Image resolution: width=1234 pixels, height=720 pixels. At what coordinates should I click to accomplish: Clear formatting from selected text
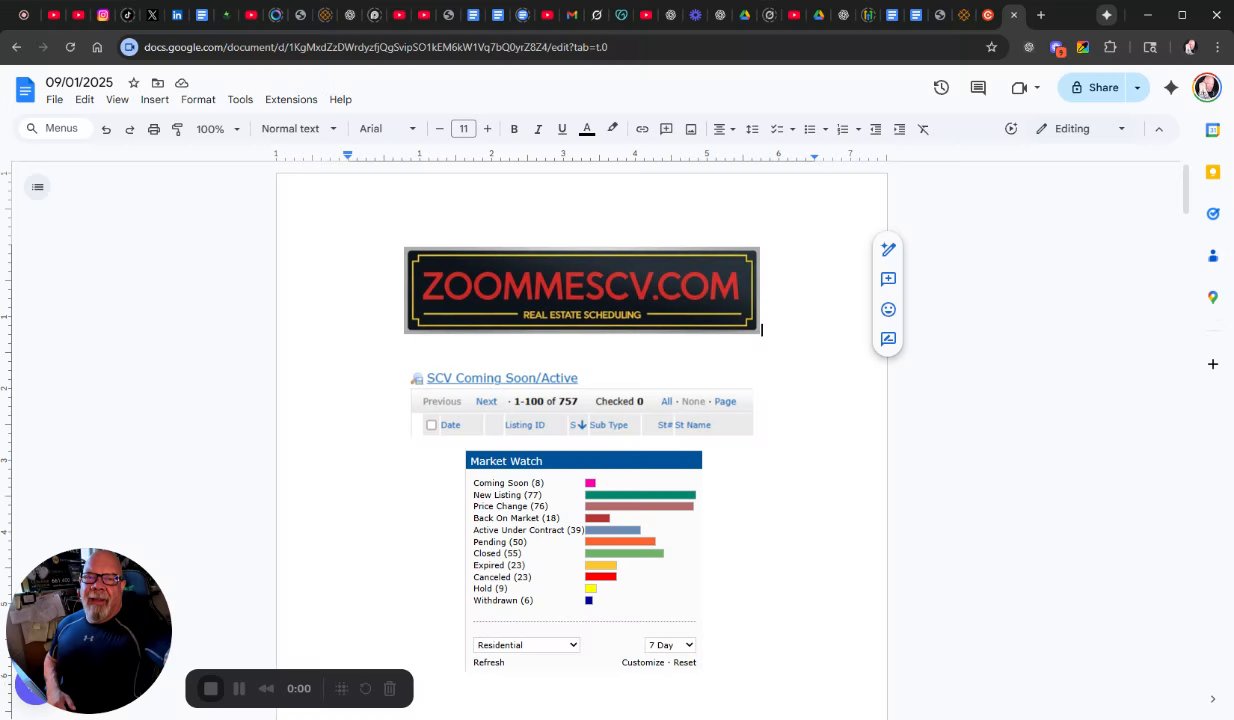coord(923,129)
